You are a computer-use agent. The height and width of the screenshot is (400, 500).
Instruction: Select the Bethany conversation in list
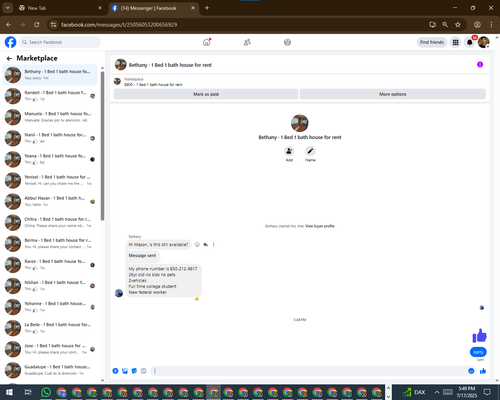50,75
